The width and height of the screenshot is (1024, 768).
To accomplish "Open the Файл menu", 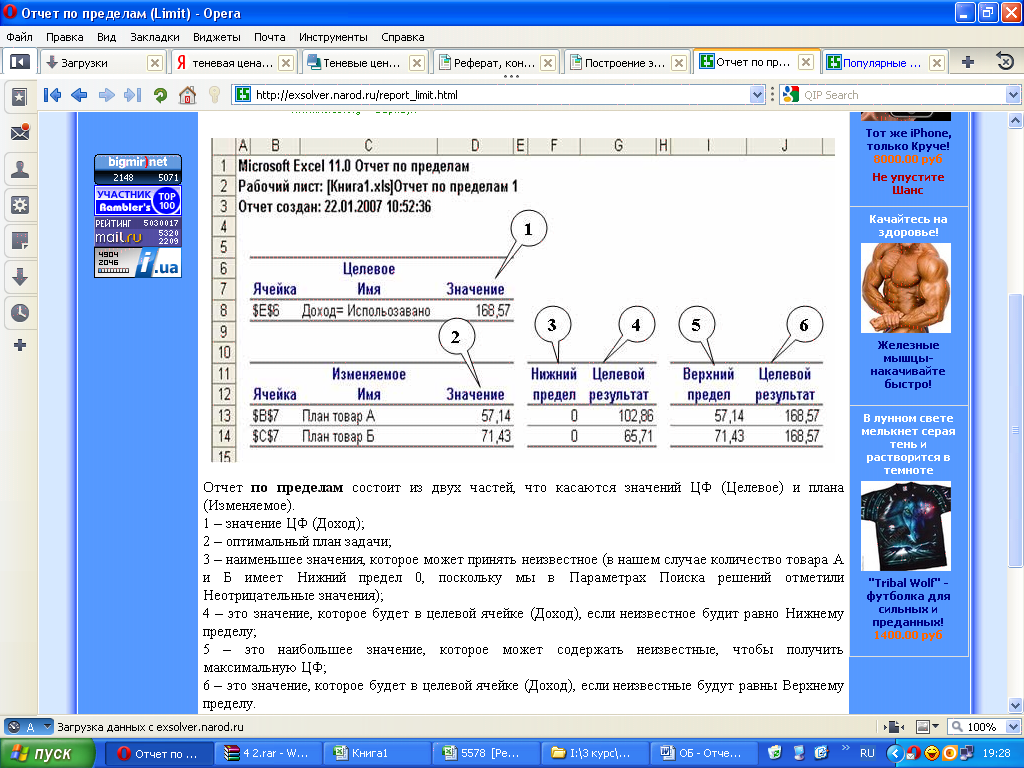I will 20,37.
